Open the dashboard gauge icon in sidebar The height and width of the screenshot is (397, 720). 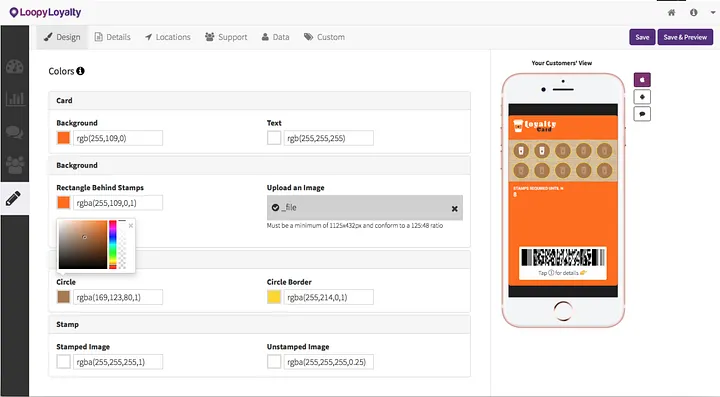[x=15, y=67]
